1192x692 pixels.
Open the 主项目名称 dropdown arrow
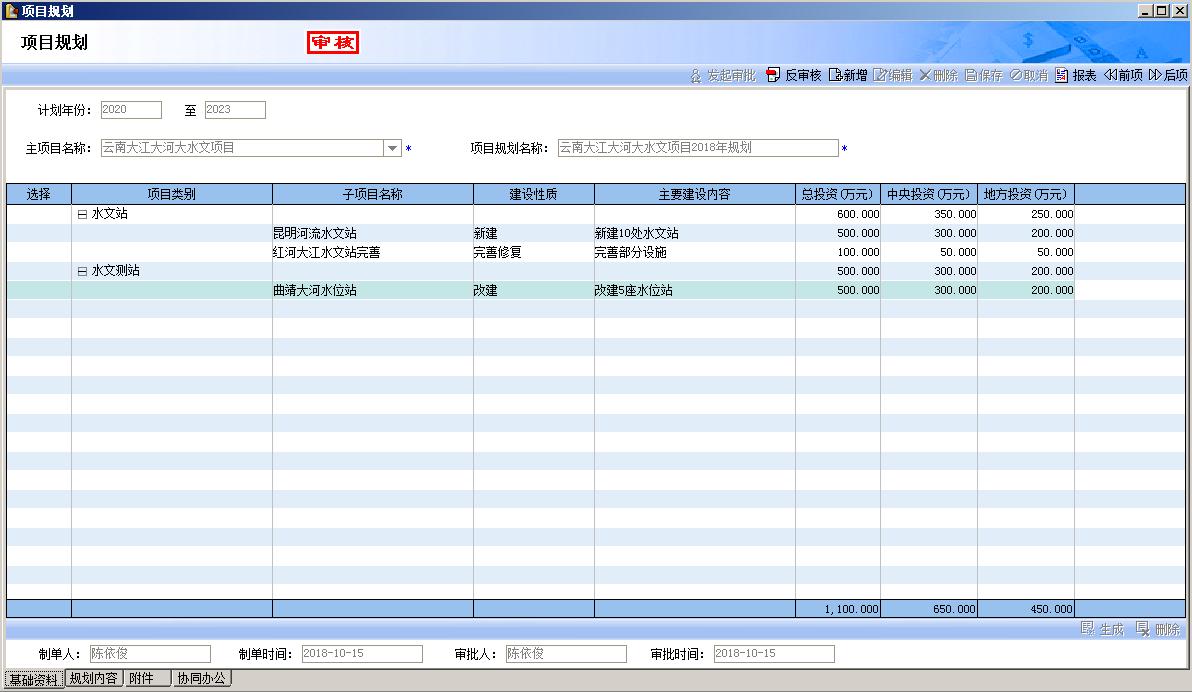(392, 148)
